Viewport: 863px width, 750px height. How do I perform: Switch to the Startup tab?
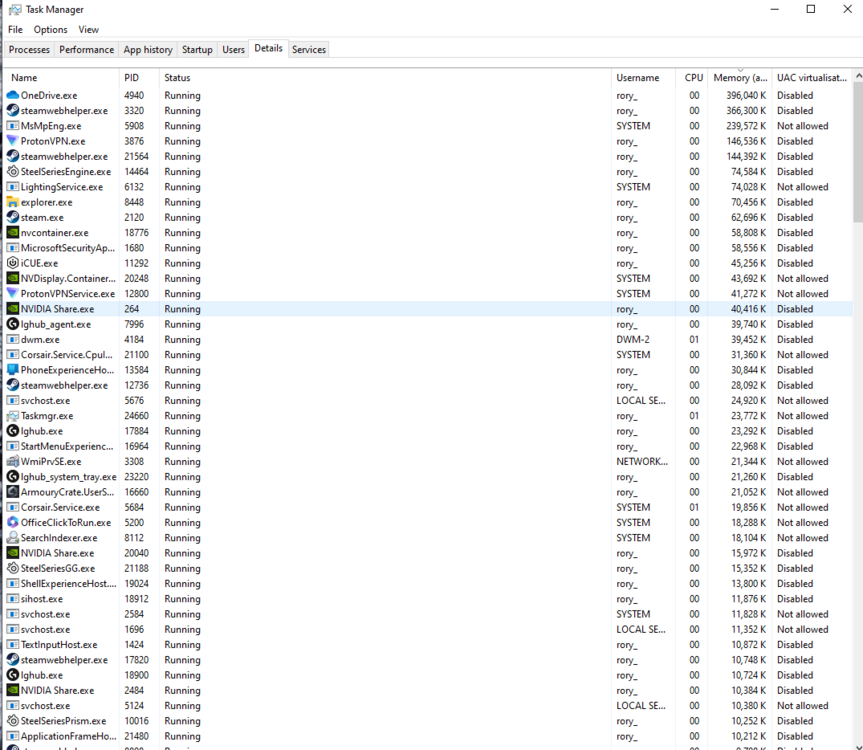click(x=197, y=50)
